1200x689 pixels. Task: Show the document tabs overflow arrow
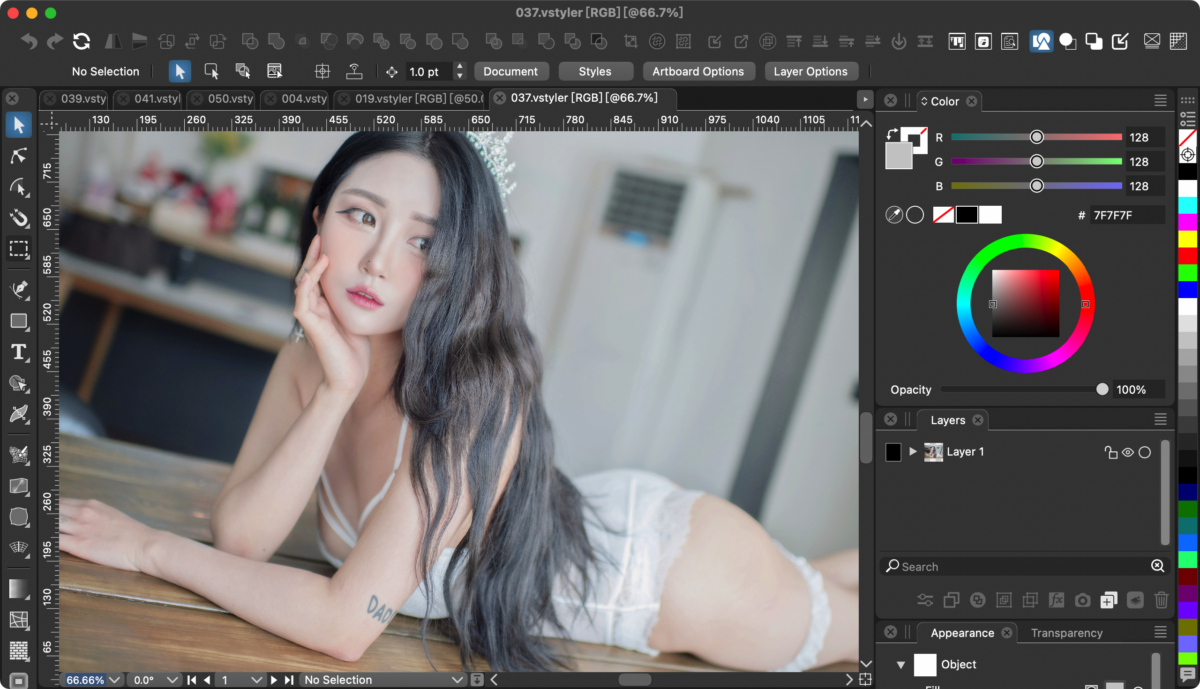pos(865,99)
